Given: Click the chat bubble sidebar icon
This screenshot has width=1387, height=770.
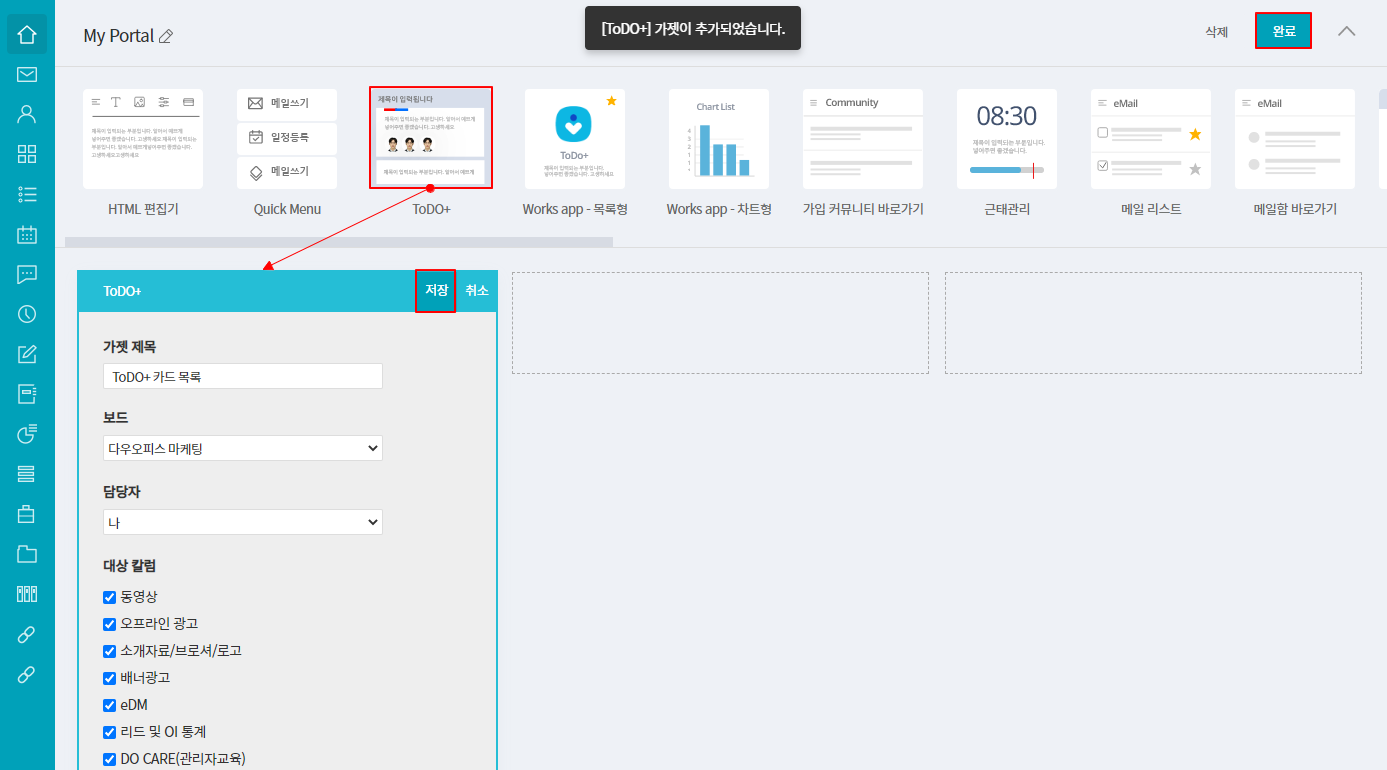Looking at the screenshot, I should pyautogui.click(x=27, y=274).
